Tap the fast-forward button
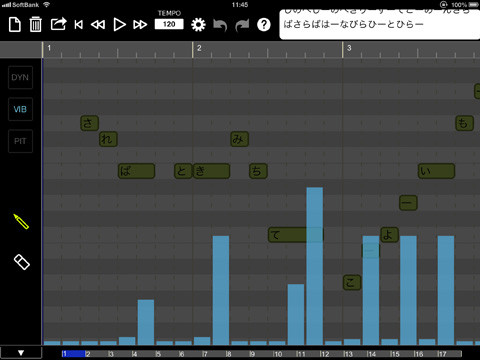Viewport: 480px width, 360px height. pos(140,24)
